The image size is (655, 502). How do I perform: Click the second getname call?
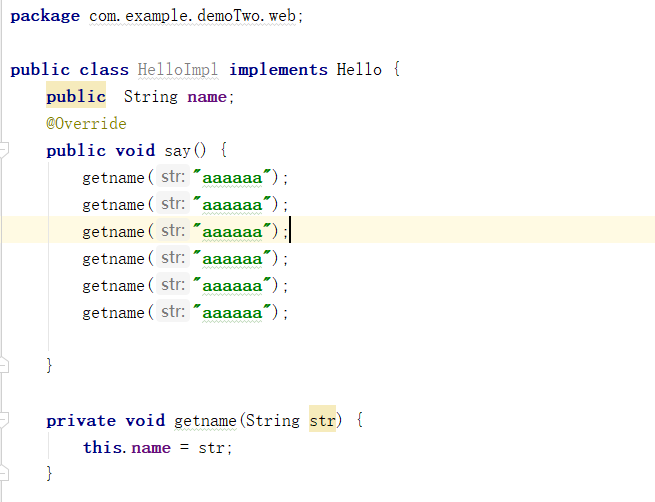(x=114, y=205)
